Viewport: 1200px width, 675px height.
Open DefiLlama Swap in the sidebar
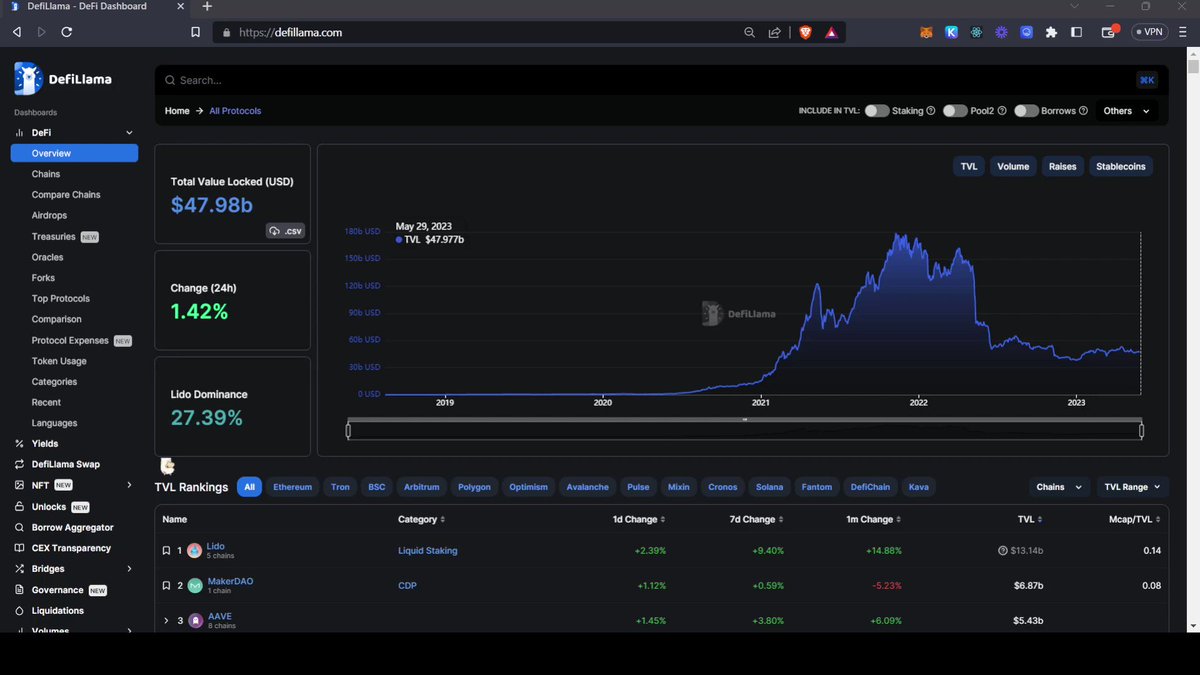[x=65, y=464]
